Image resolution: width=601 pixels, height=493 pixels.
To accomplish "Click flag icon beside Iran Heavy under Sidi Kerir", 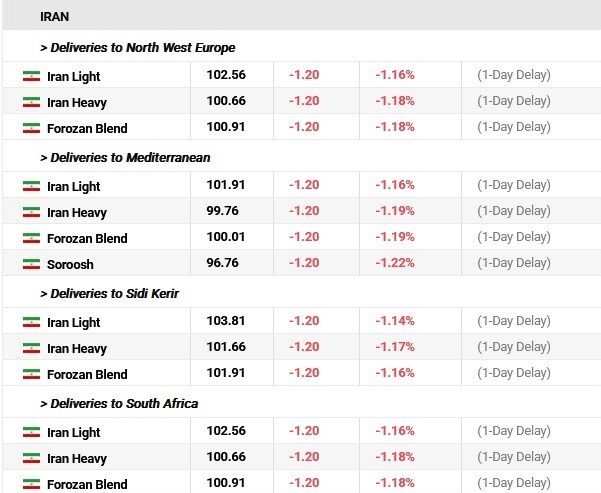I will click(31, 348).
